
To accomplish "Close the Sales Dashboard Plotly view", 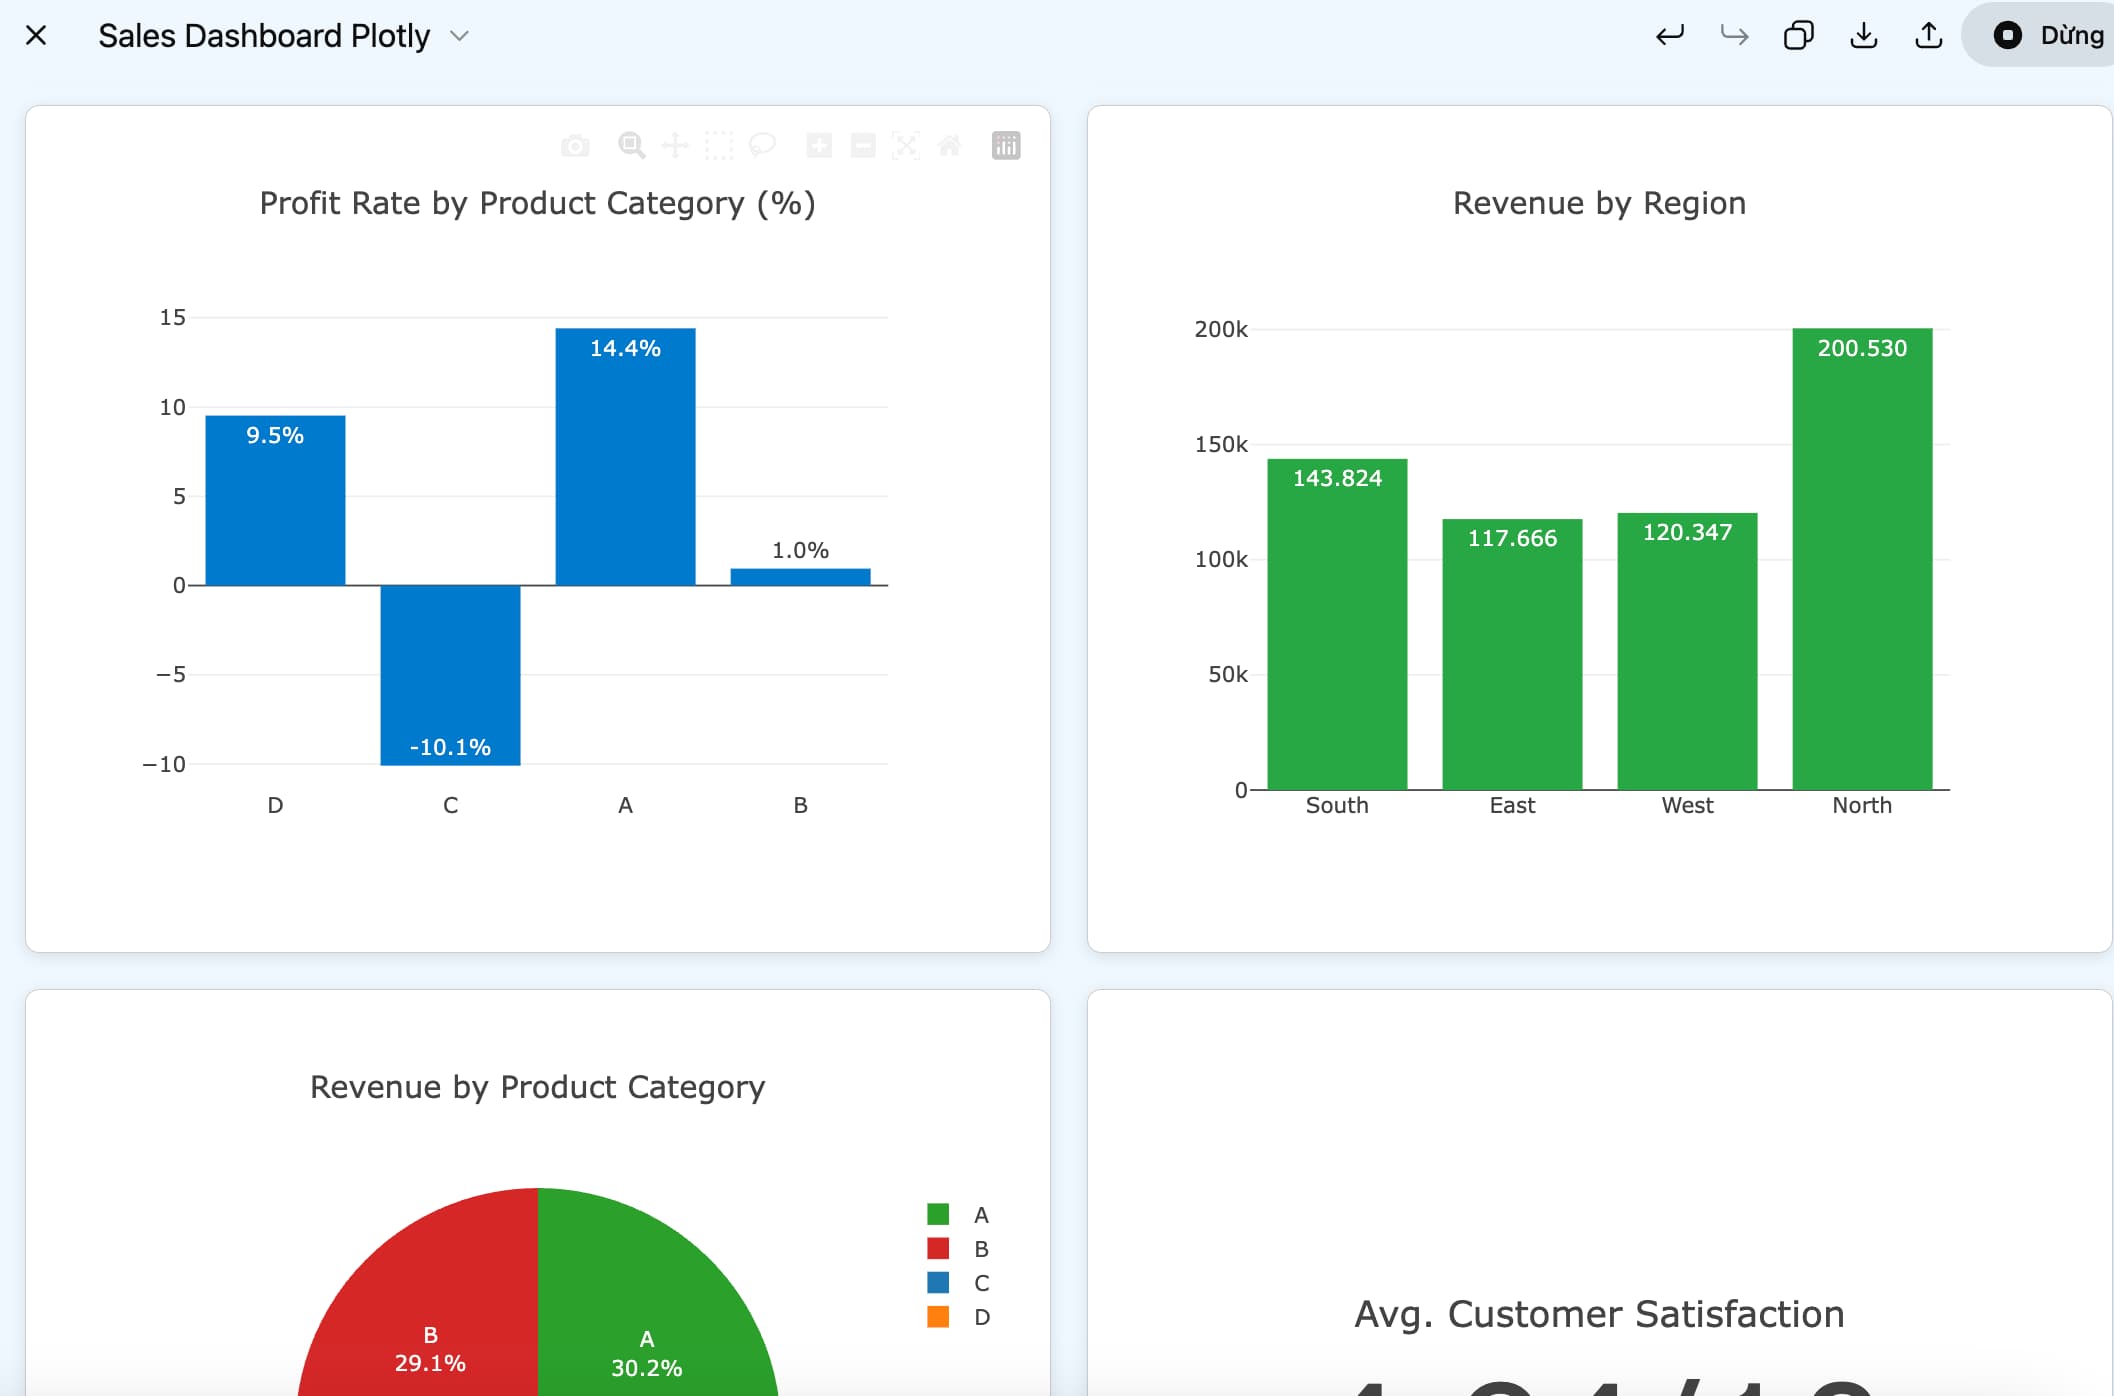I will [x=36, y=36].
